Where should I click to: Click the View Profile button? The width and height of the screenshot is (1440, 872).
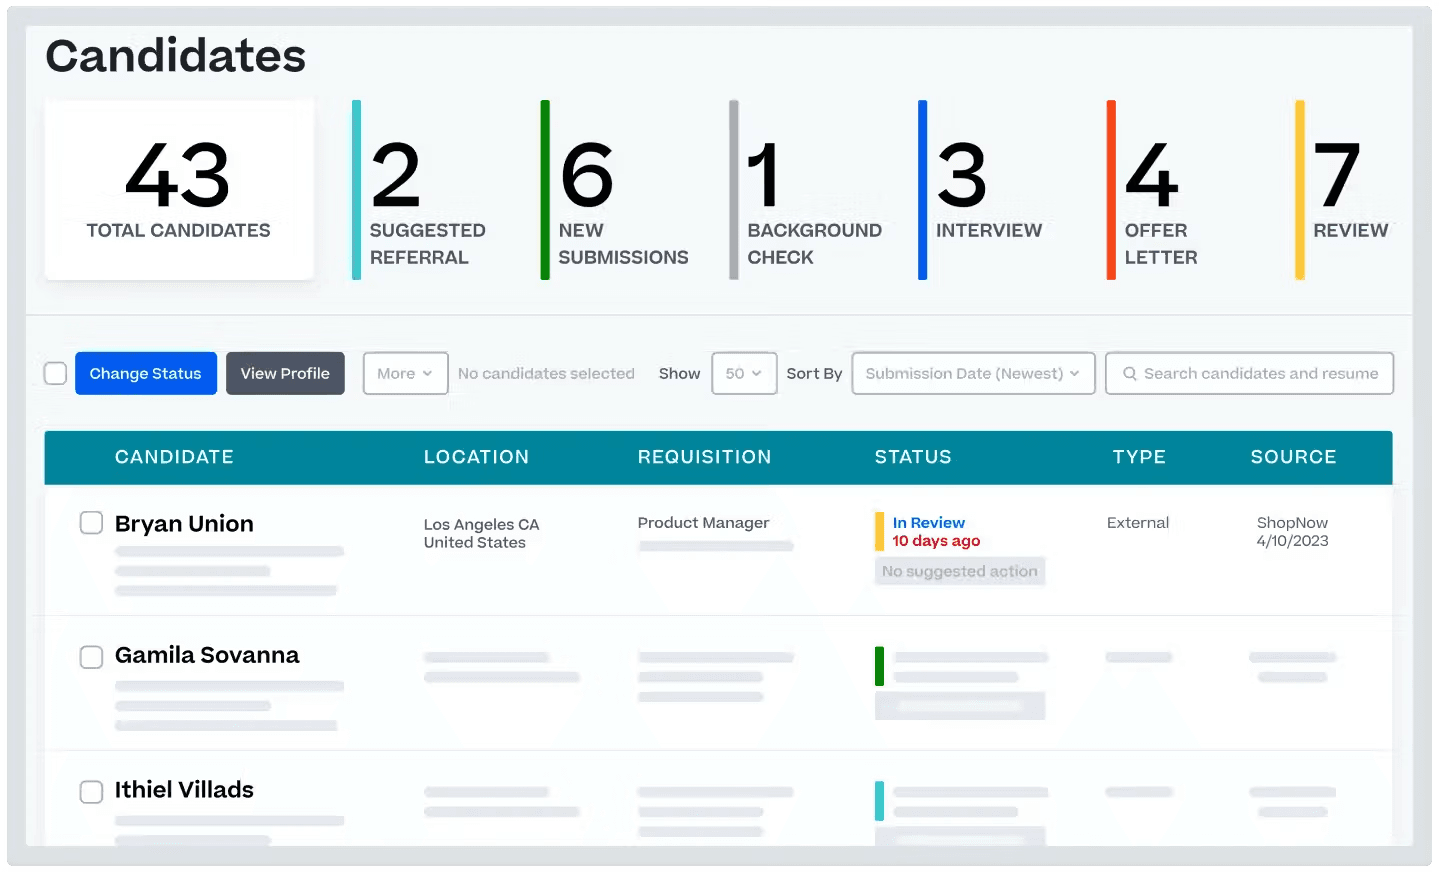click(x=285, y=373)
